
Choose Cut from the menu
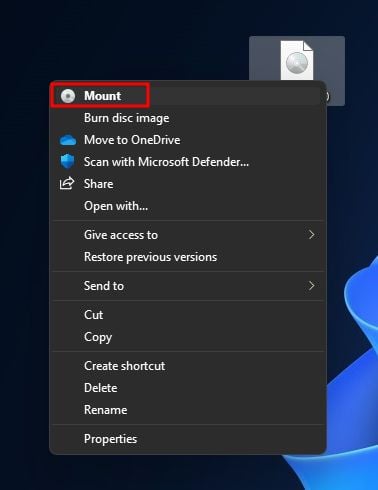188,315
